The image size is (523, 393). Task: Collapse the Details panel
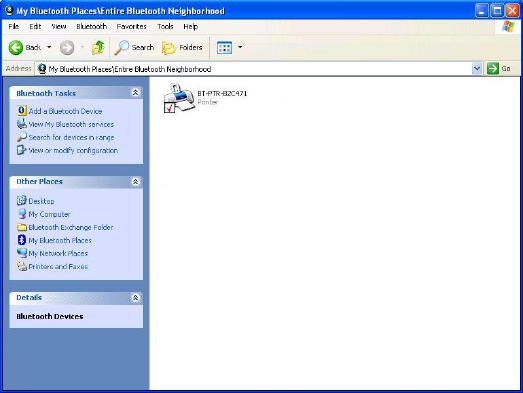pyautogui.click(x=135, y=298)
